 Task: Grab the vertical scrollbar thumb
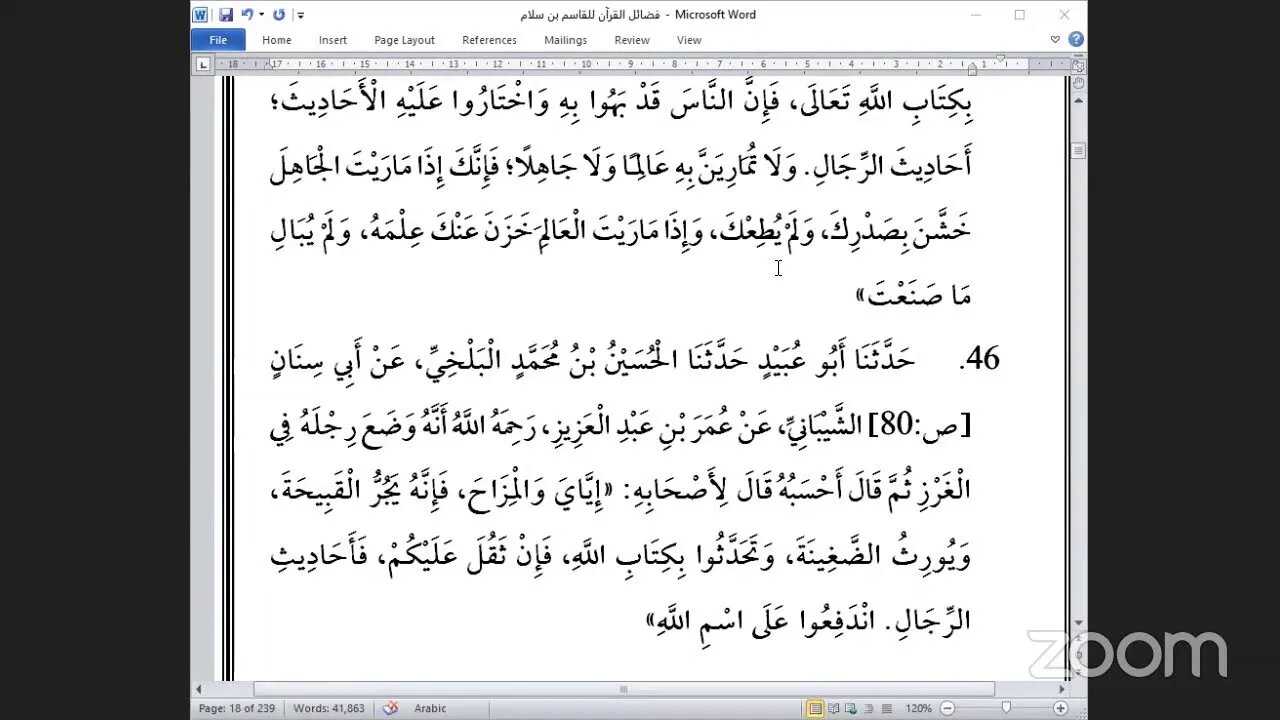(x=1078, y=151)
